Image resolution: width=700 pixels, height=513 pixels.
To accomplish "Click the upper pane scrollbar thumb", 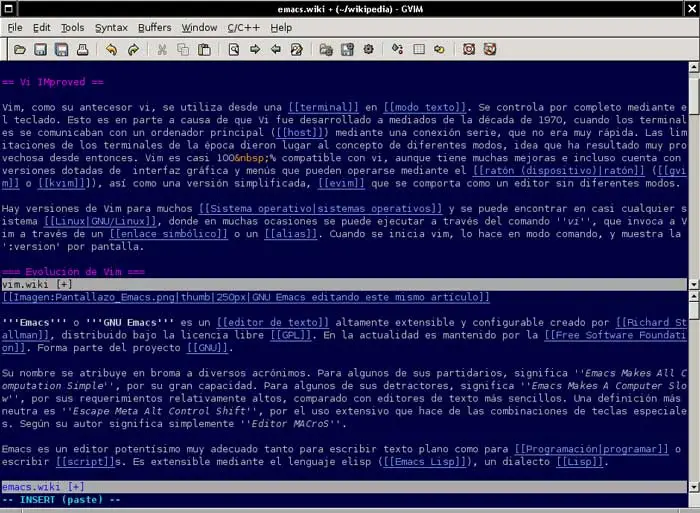I will 693,96.
